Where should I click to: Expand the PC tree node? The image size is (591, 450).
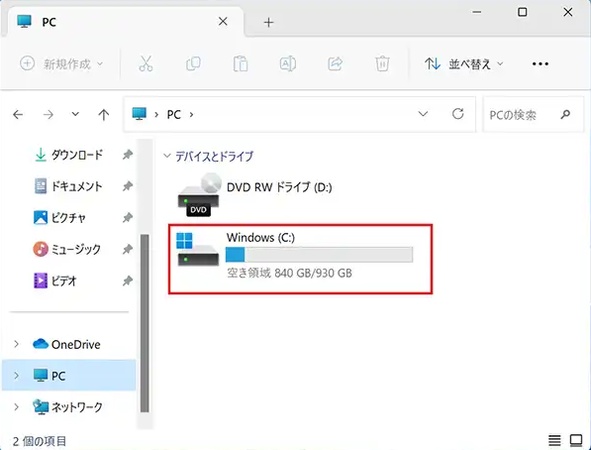16,375
